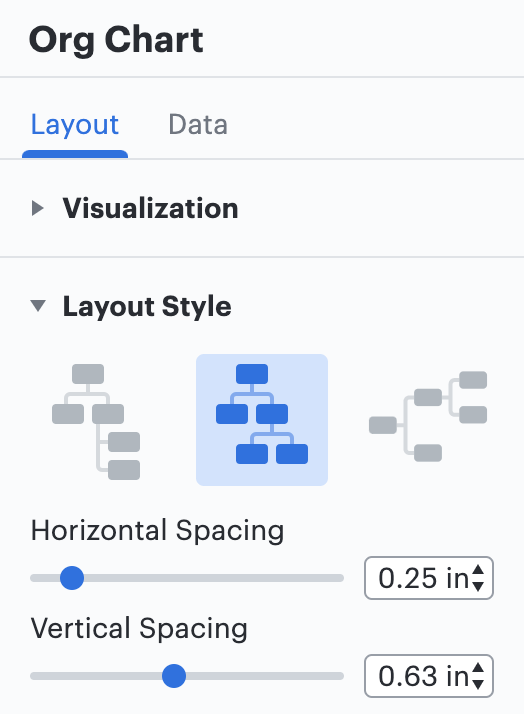Click the Vertical Spacing slider handle
The image size is (524, 714).
[174, 676]
